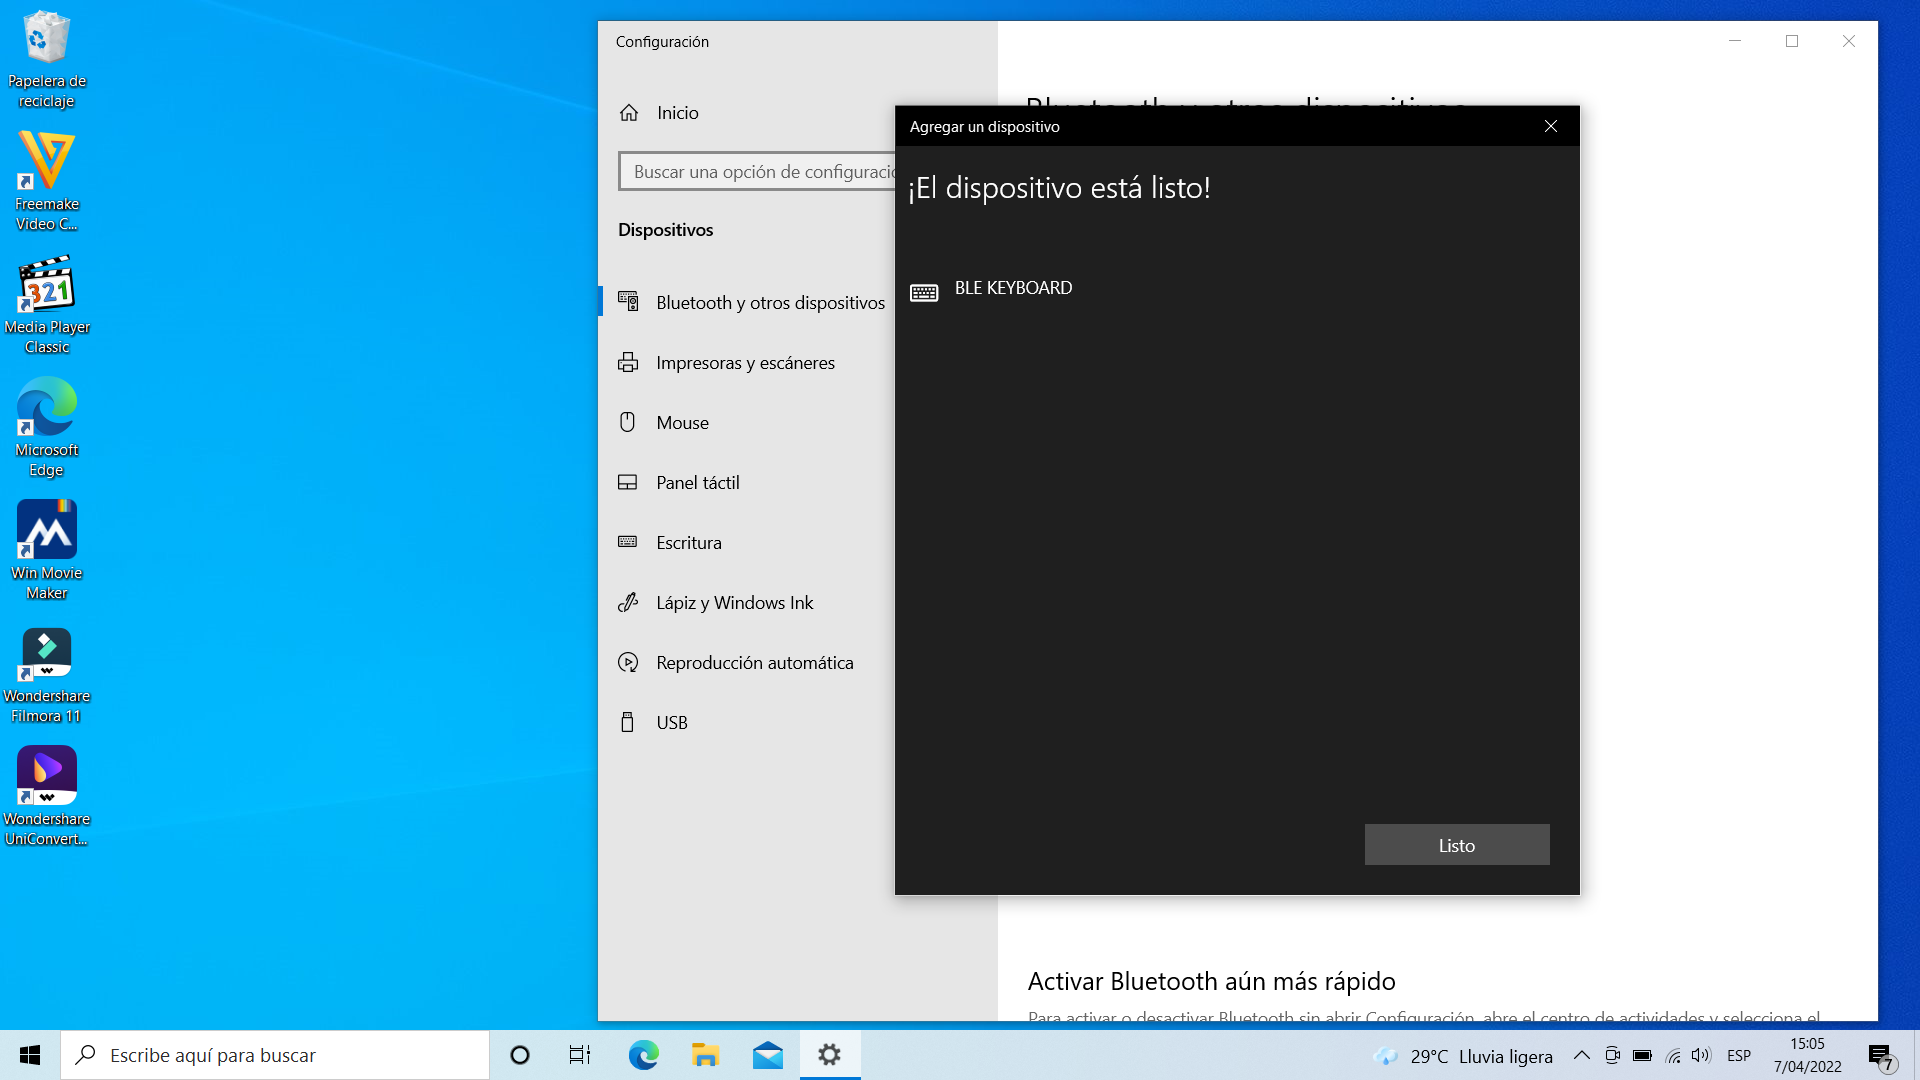This screenshot has width=1920, height=1080.
Task: Open the Mail app on the taskbar
Action: (767, 1055)
